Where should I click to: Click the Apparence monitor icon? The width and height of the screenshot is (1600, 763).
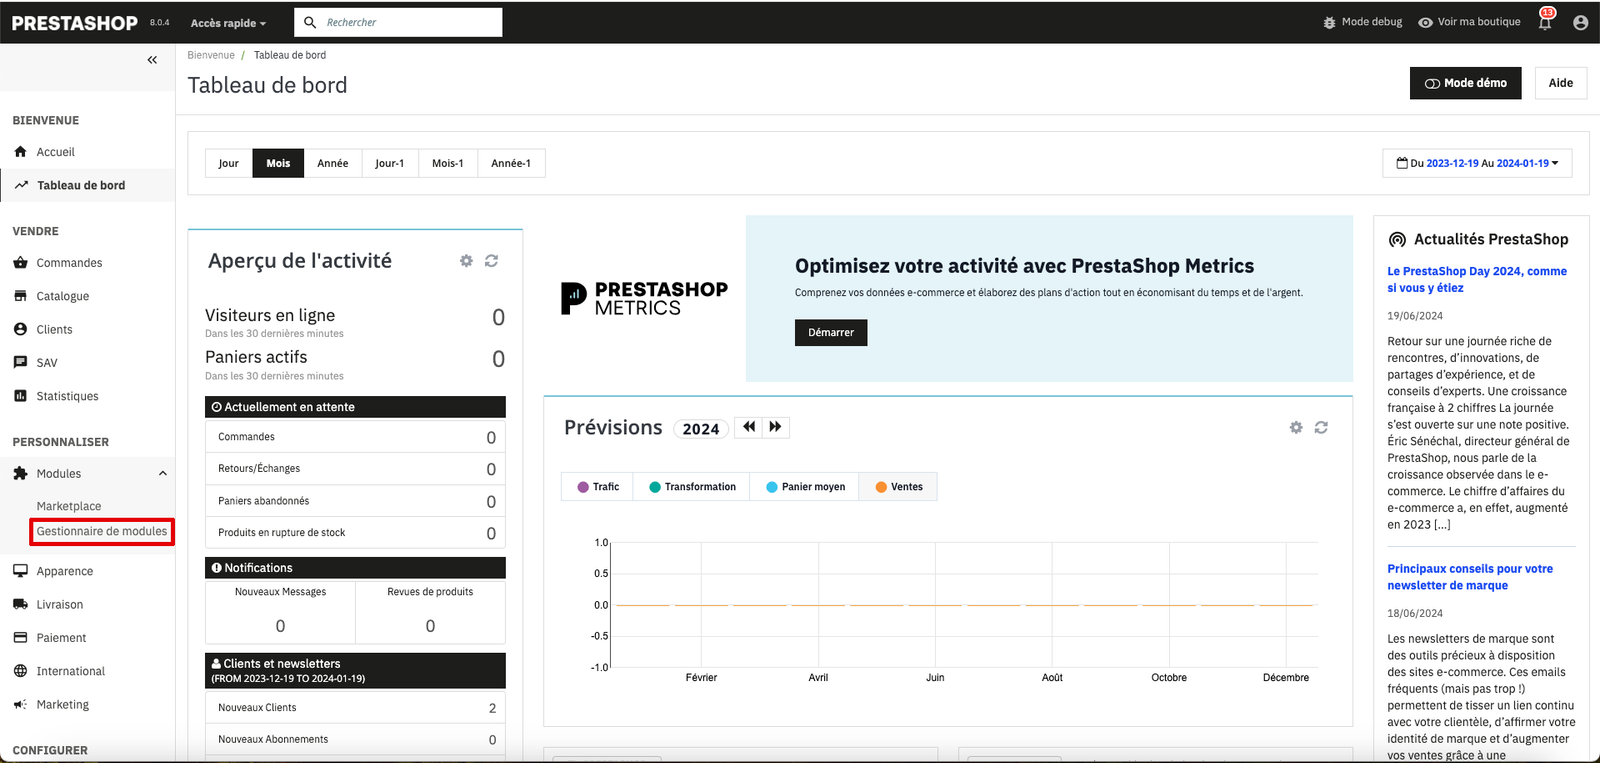click(x=21, y=571)
